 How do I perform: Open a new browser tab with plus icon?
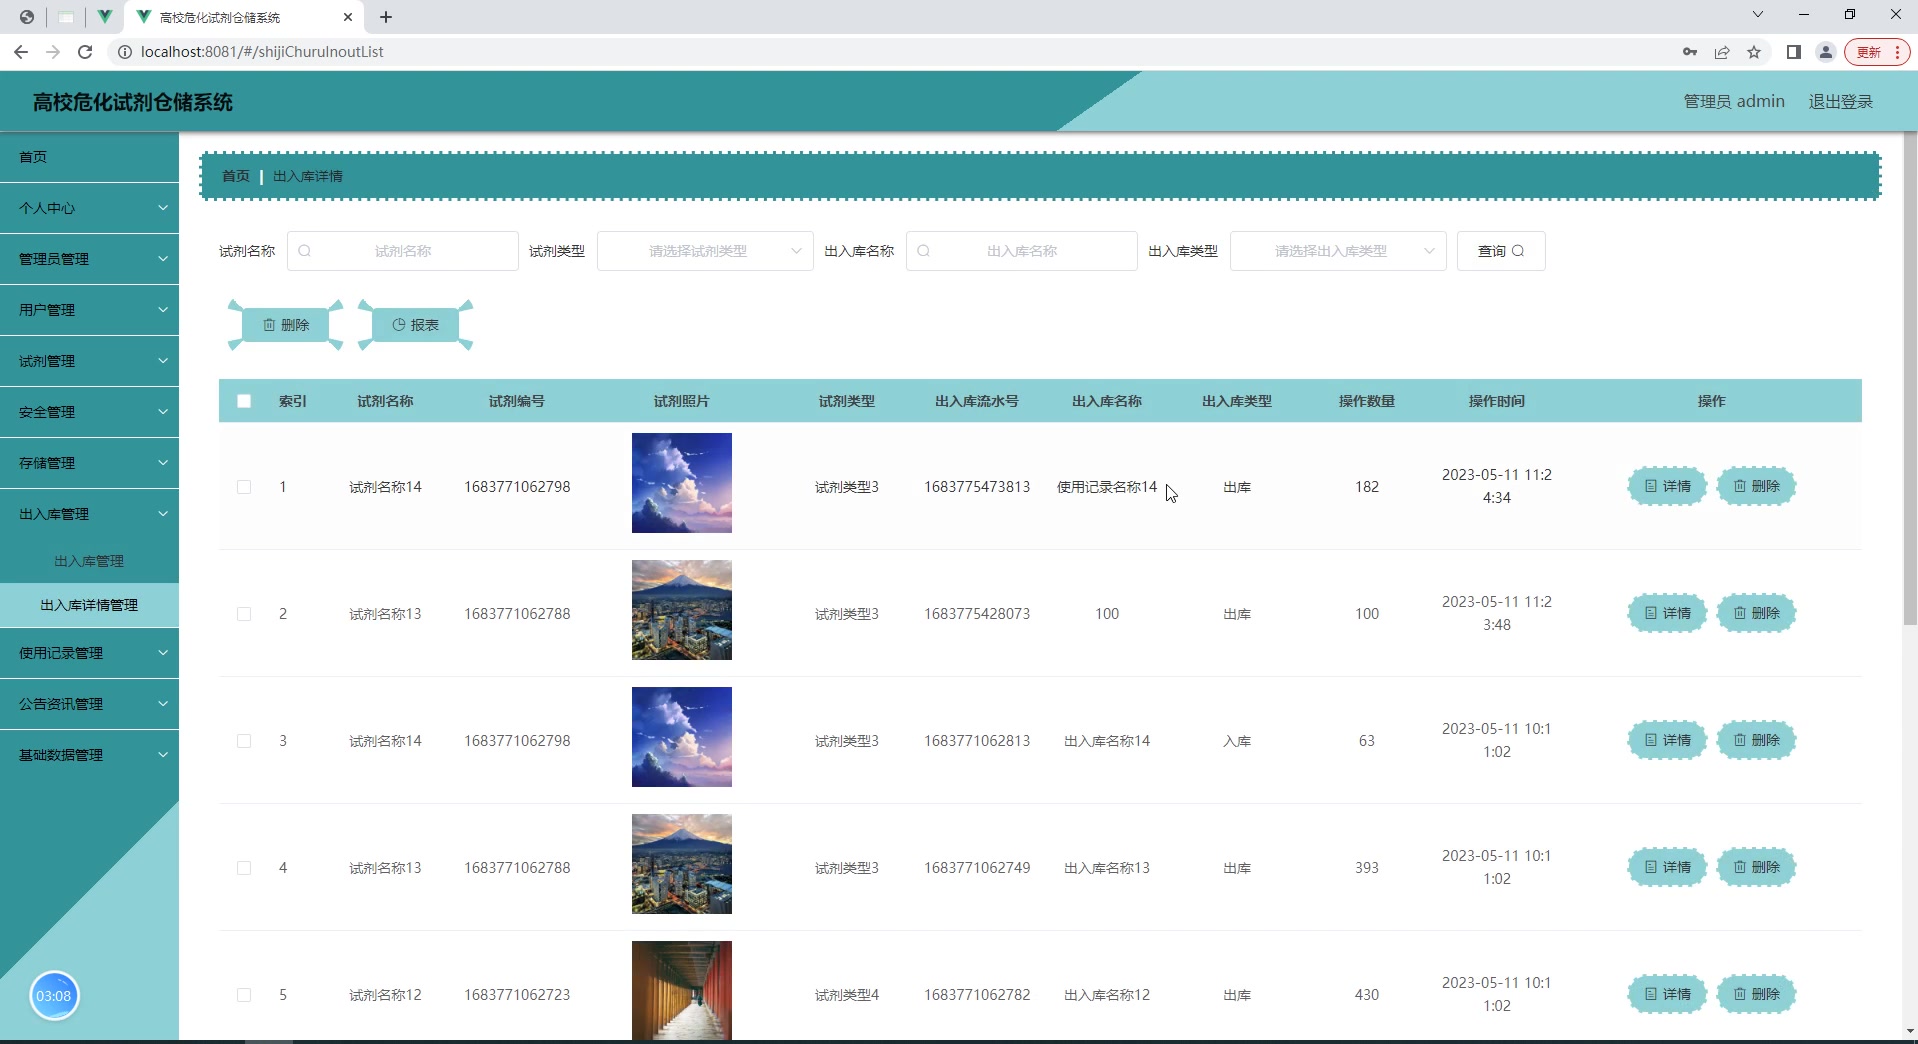click(x=386, y=17)
